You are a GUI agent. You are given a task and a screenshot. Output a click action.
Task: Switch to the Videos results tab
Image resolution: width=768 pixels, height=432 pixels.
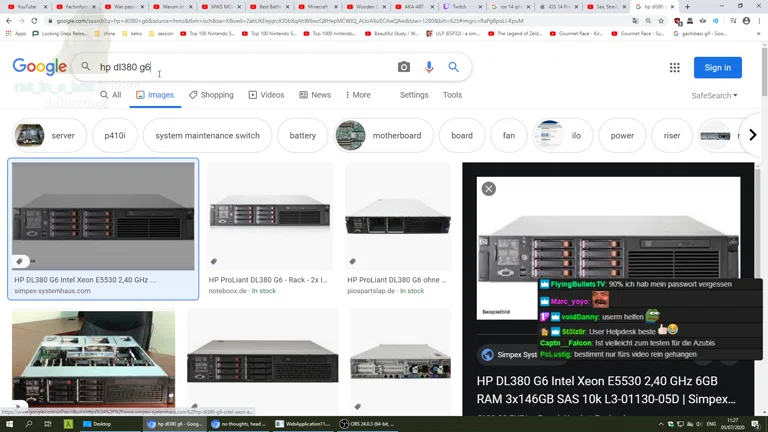[266, 95]
